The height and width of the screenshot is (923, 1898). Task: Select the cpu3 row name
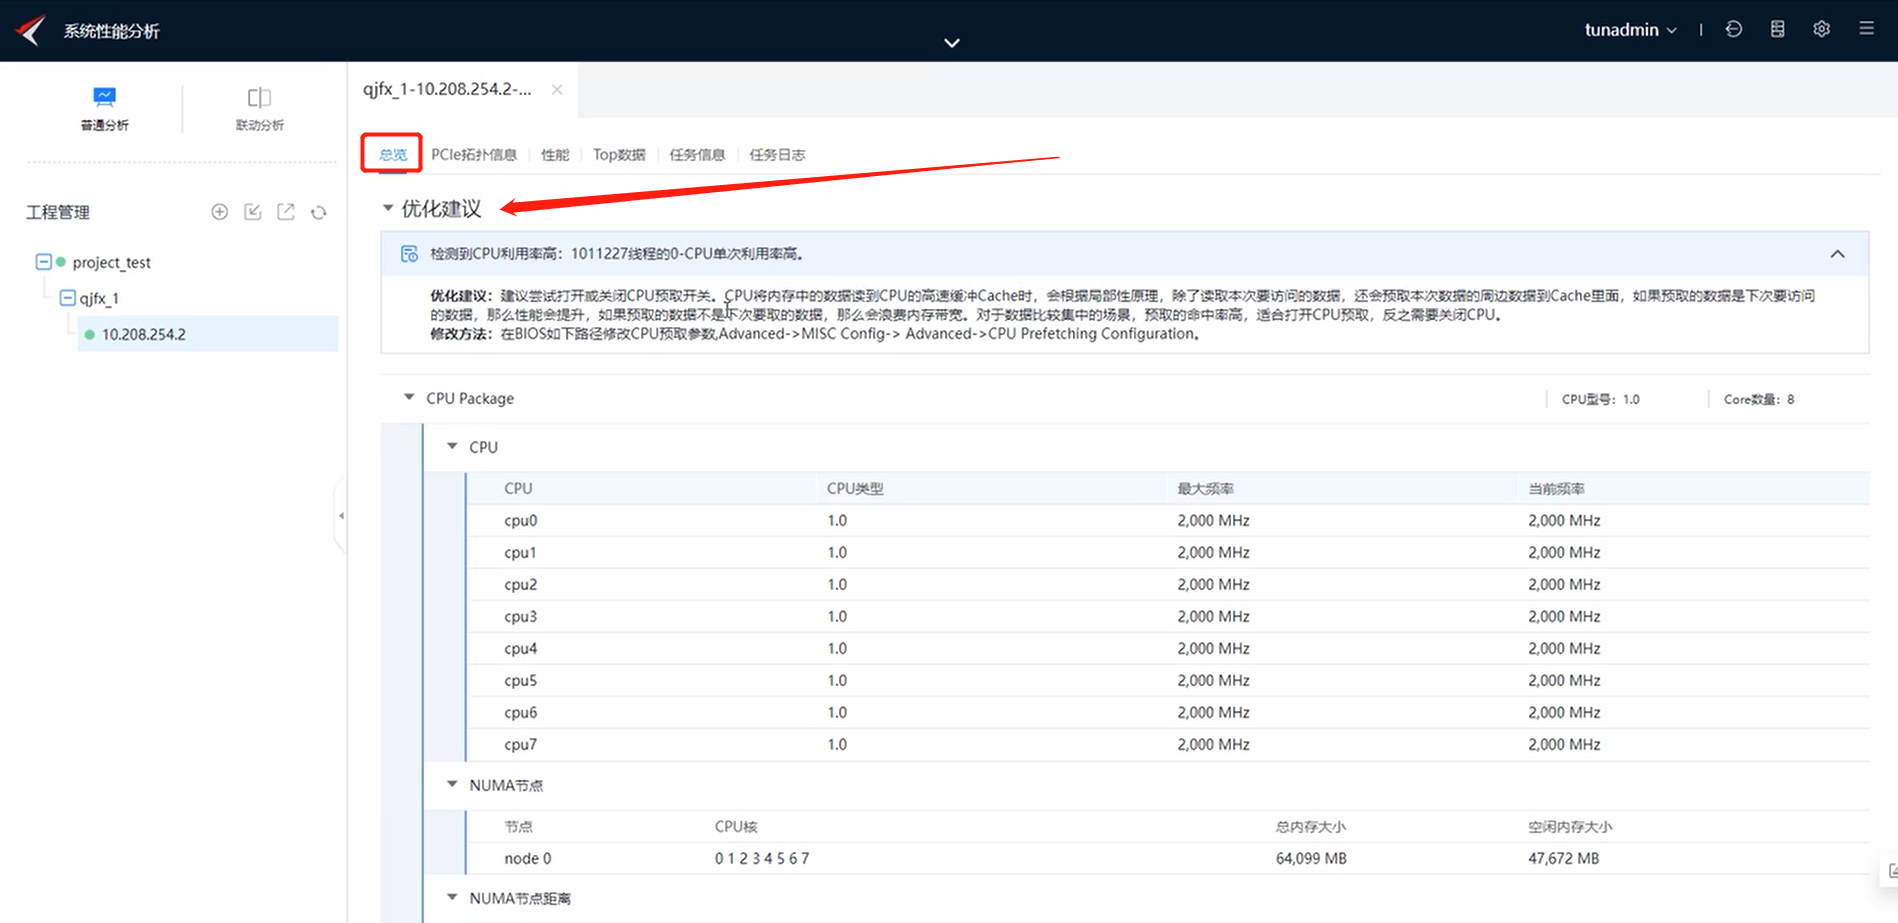(x=521, y=616)
